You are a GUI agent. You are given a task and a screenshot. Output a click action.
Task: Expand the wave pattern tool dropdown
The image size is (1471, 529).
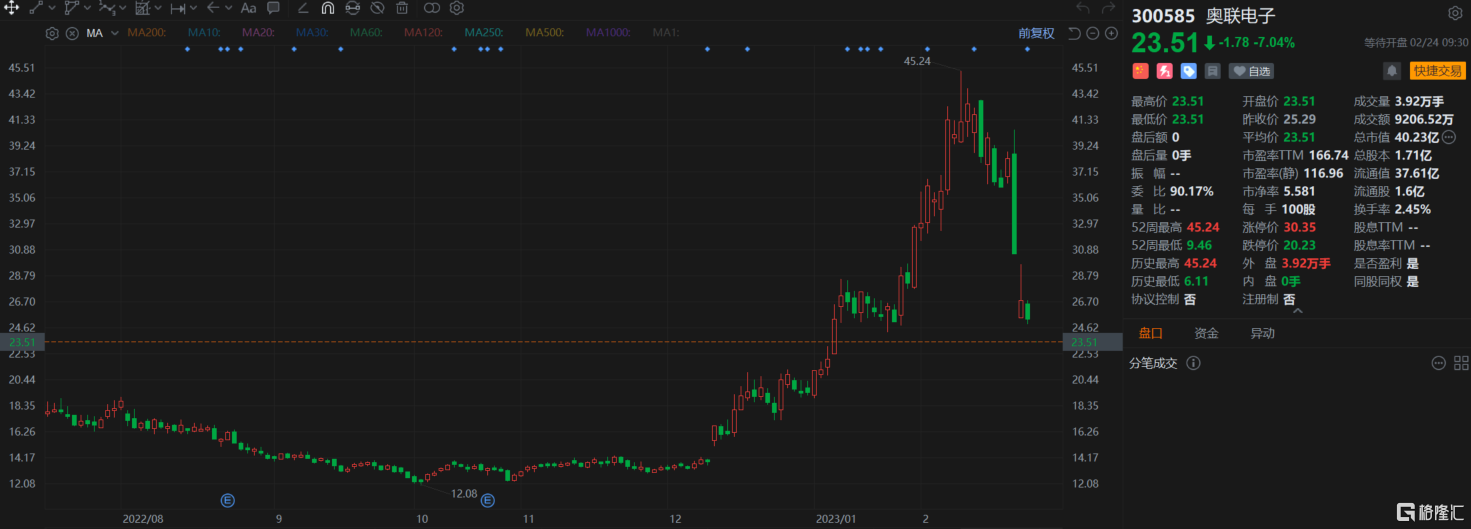point(122,8)
